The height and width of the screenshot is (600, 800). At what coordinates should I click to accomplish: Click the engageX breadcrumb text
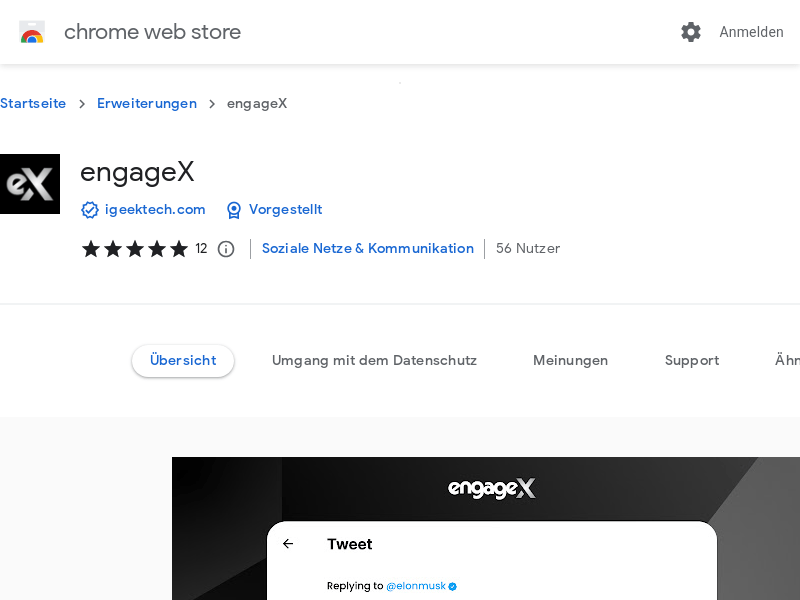coord(257,104)
